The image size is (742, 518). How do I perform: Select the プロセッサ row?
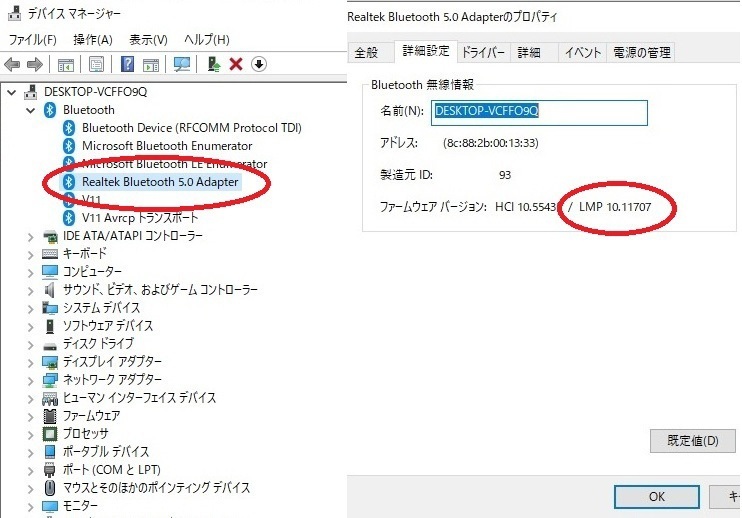coord(86,433)
